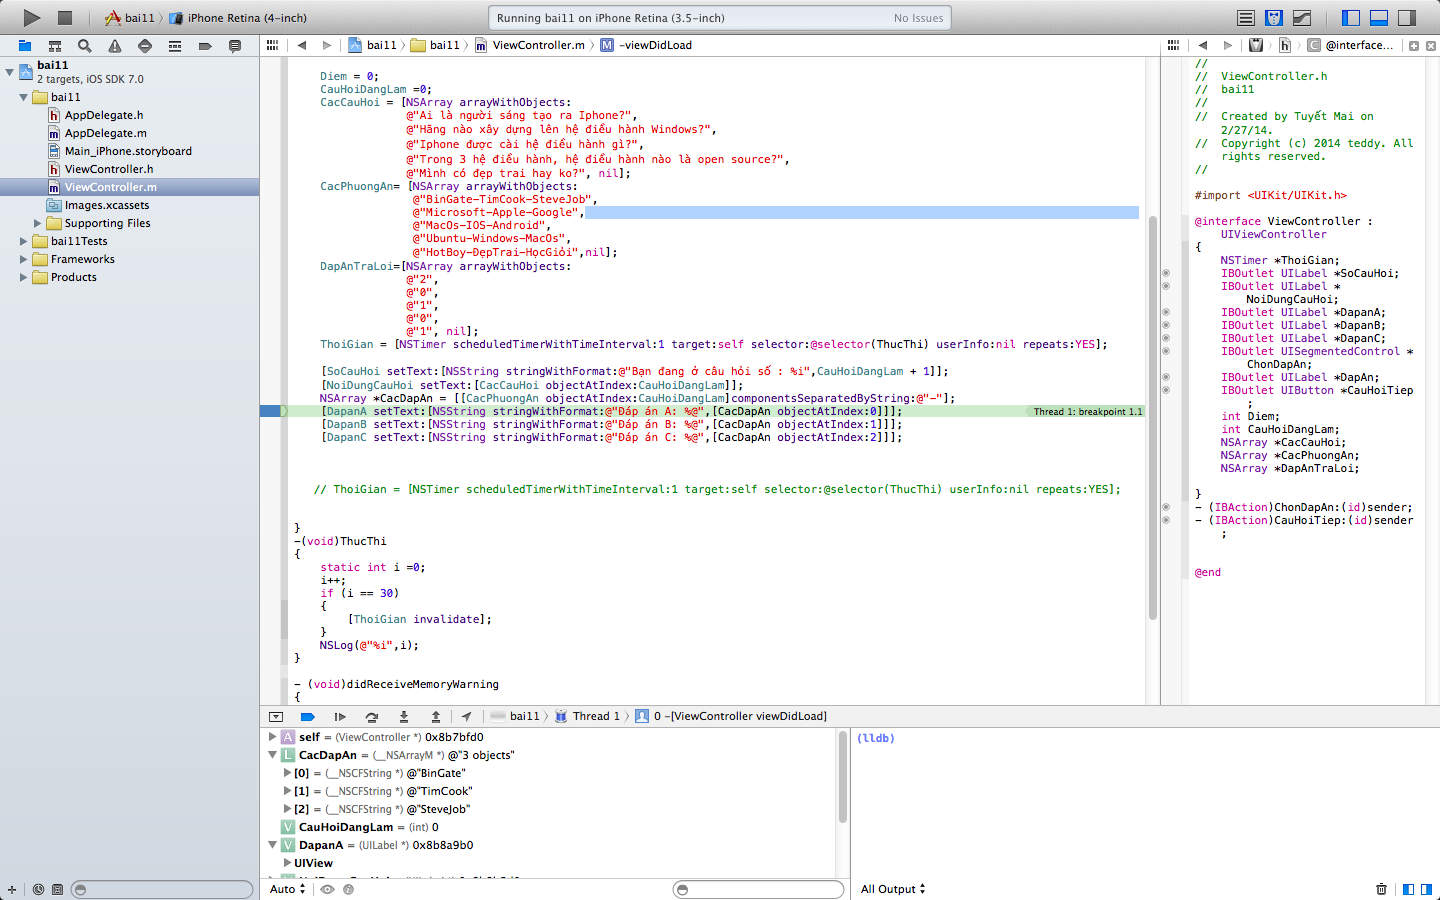The height and width of the screenshot is (900, 1440).
Task: Expand the Supporting Files folder
Action: [38, 223]
